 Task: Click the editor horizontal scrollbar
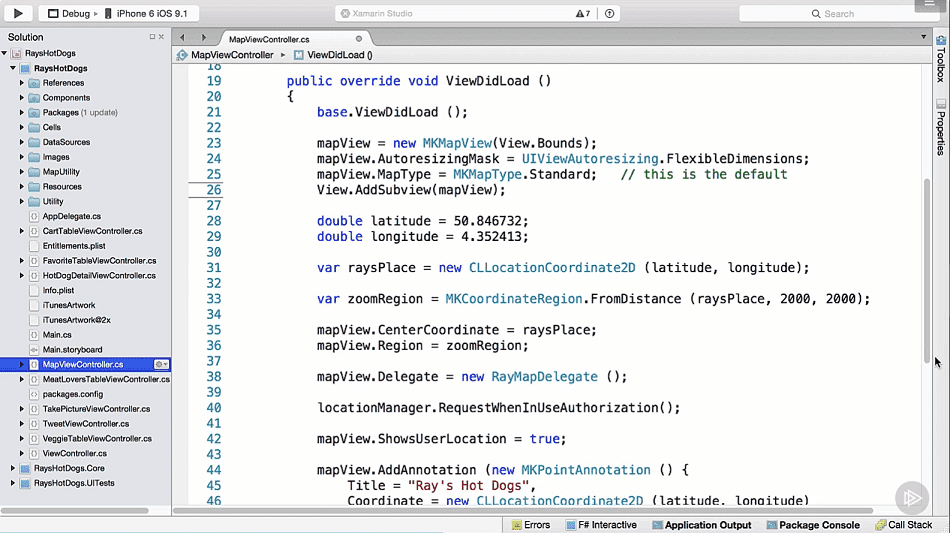[x=523, y=511]
